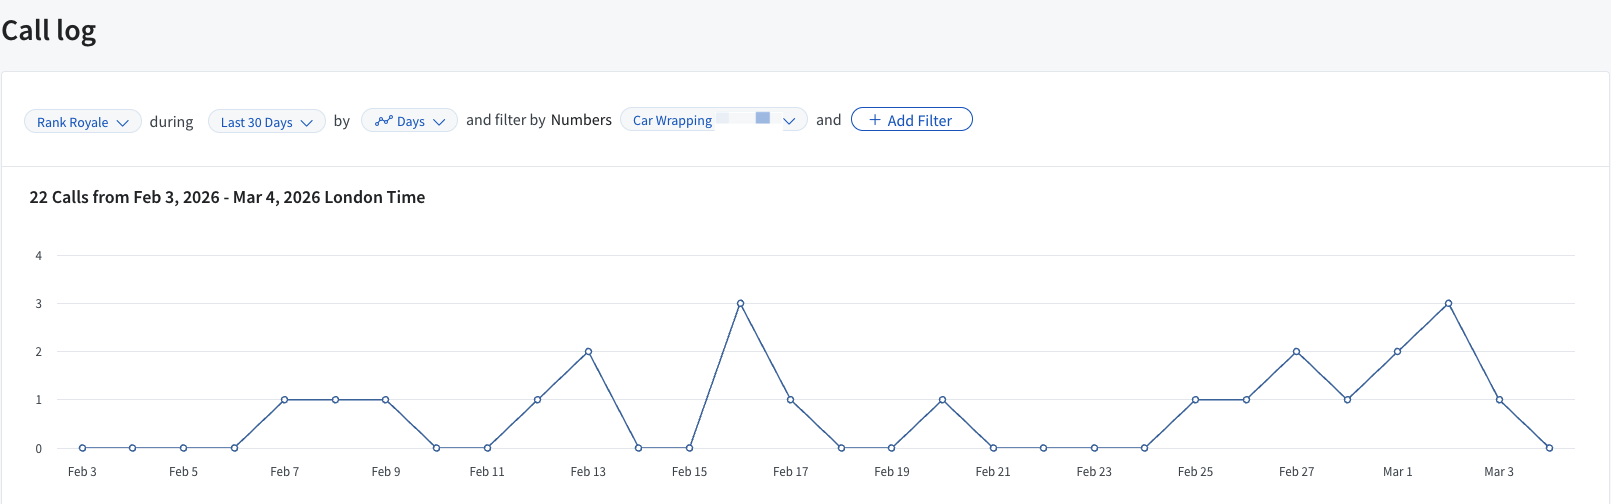The image size is (1611, 504).
Task: Click the chevron arrow on Car Wrapping filter
Action: 789,121
